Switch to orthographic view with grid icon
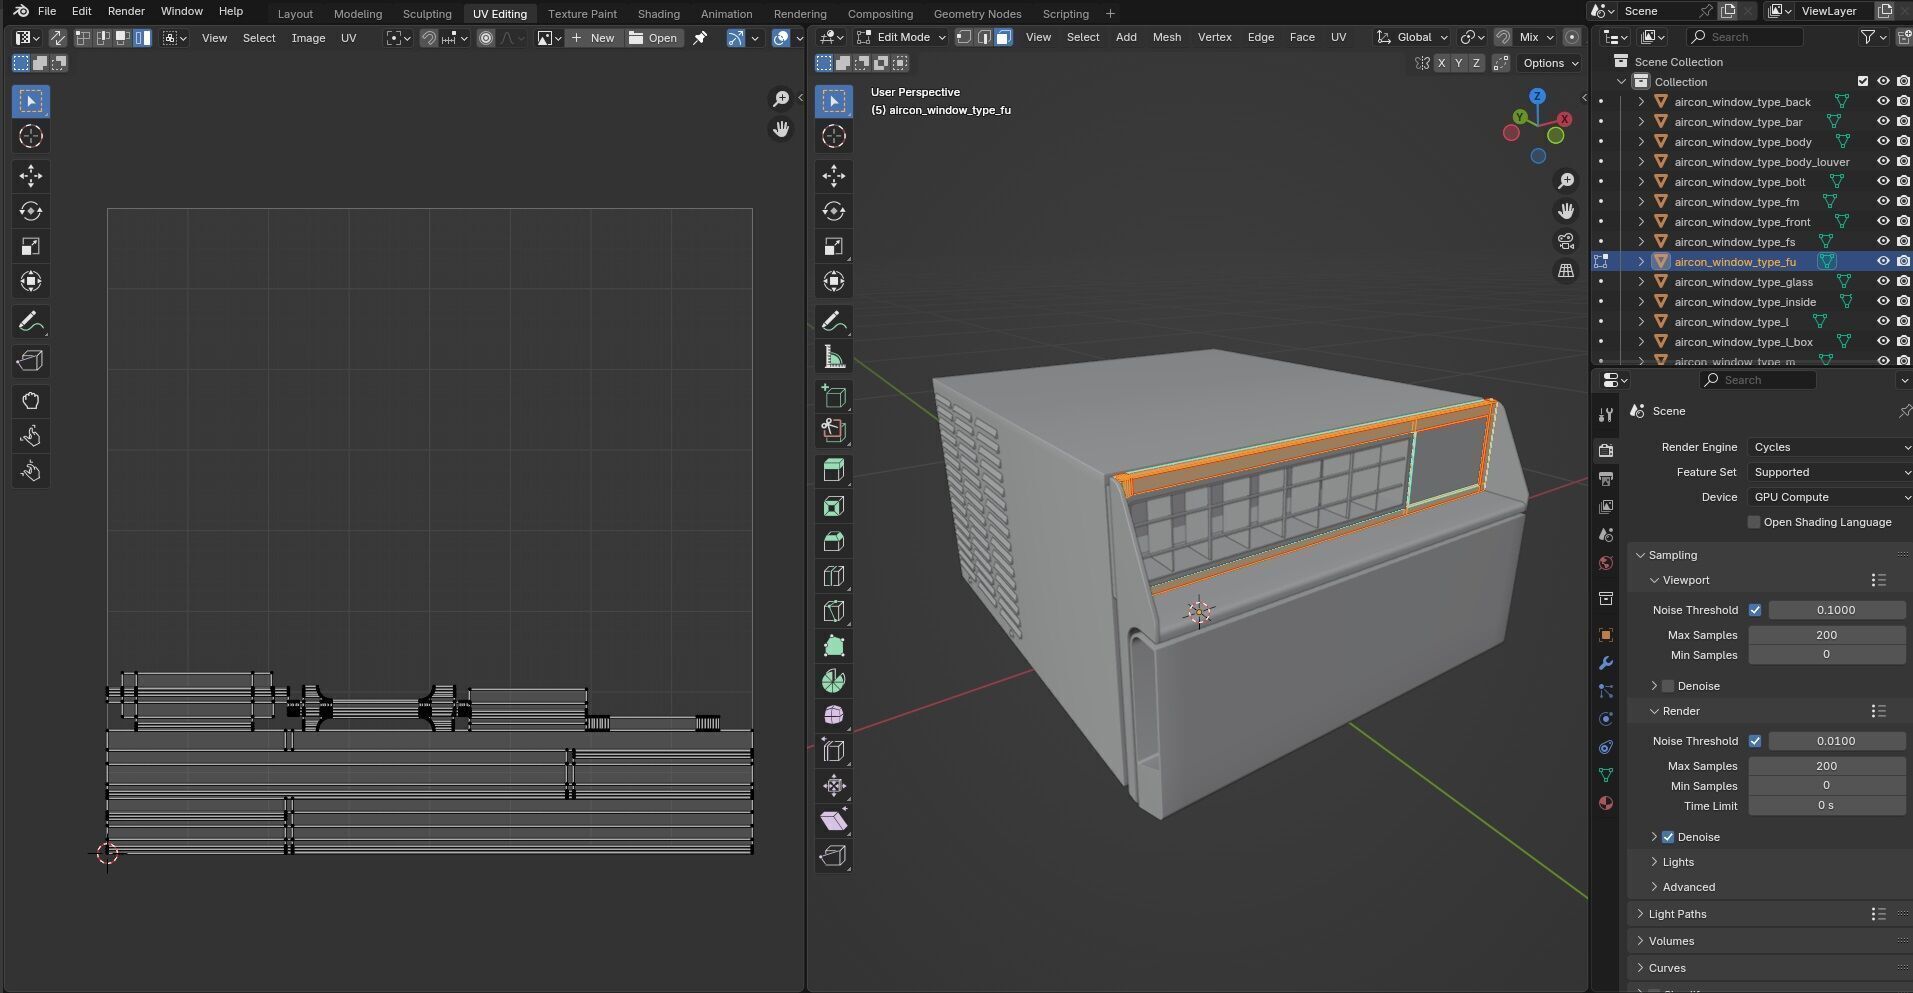1913x993 pixels. [1566, 271]
